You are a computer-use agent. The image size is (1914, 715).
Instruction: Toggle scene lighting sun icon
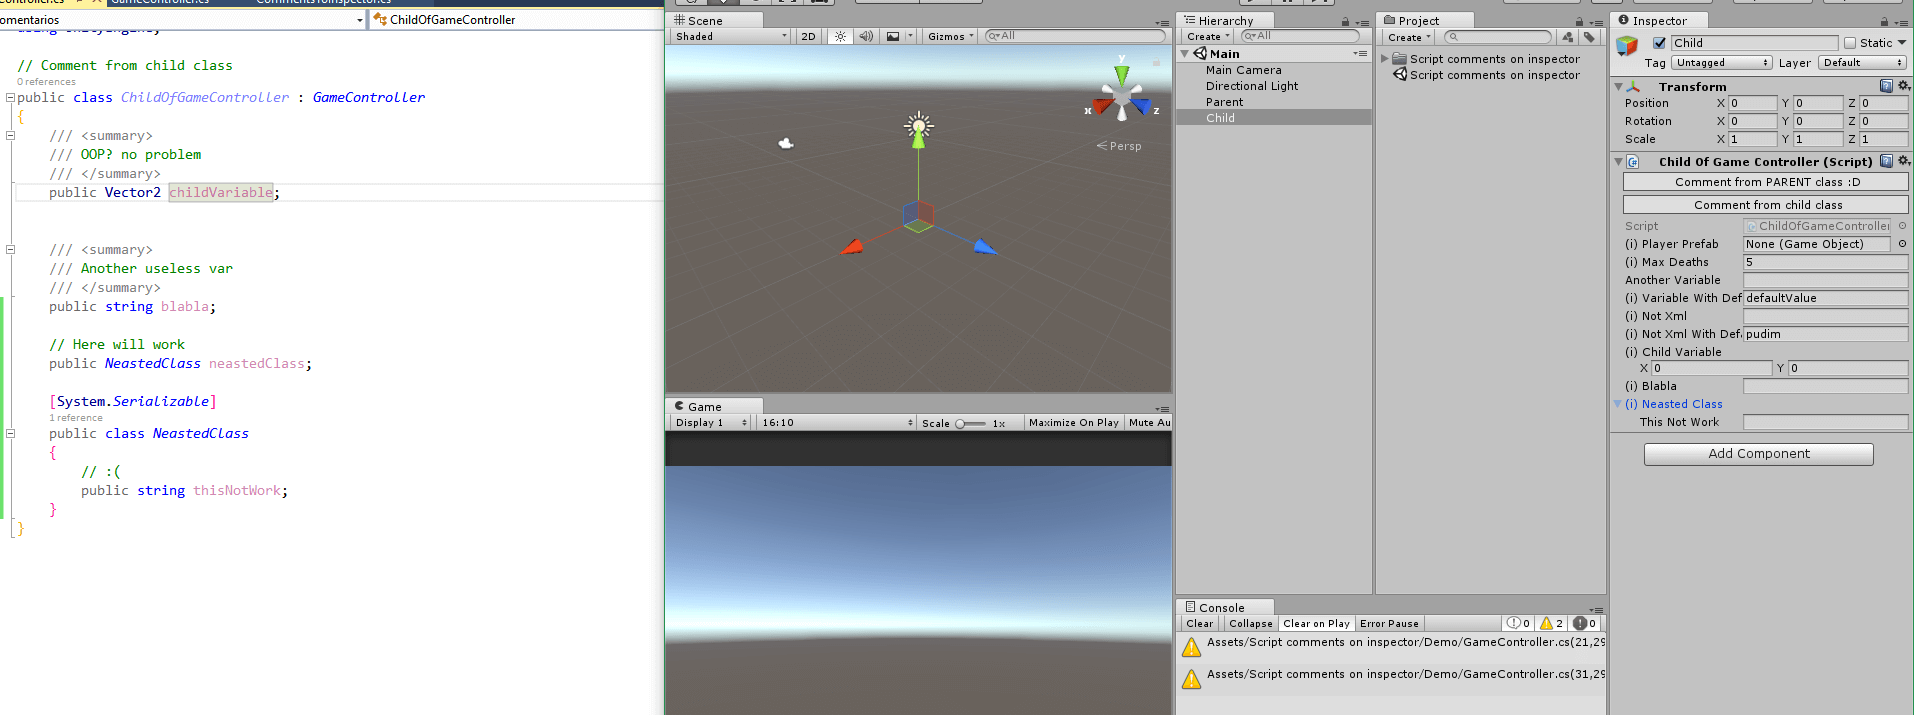(x=840, y=36)
